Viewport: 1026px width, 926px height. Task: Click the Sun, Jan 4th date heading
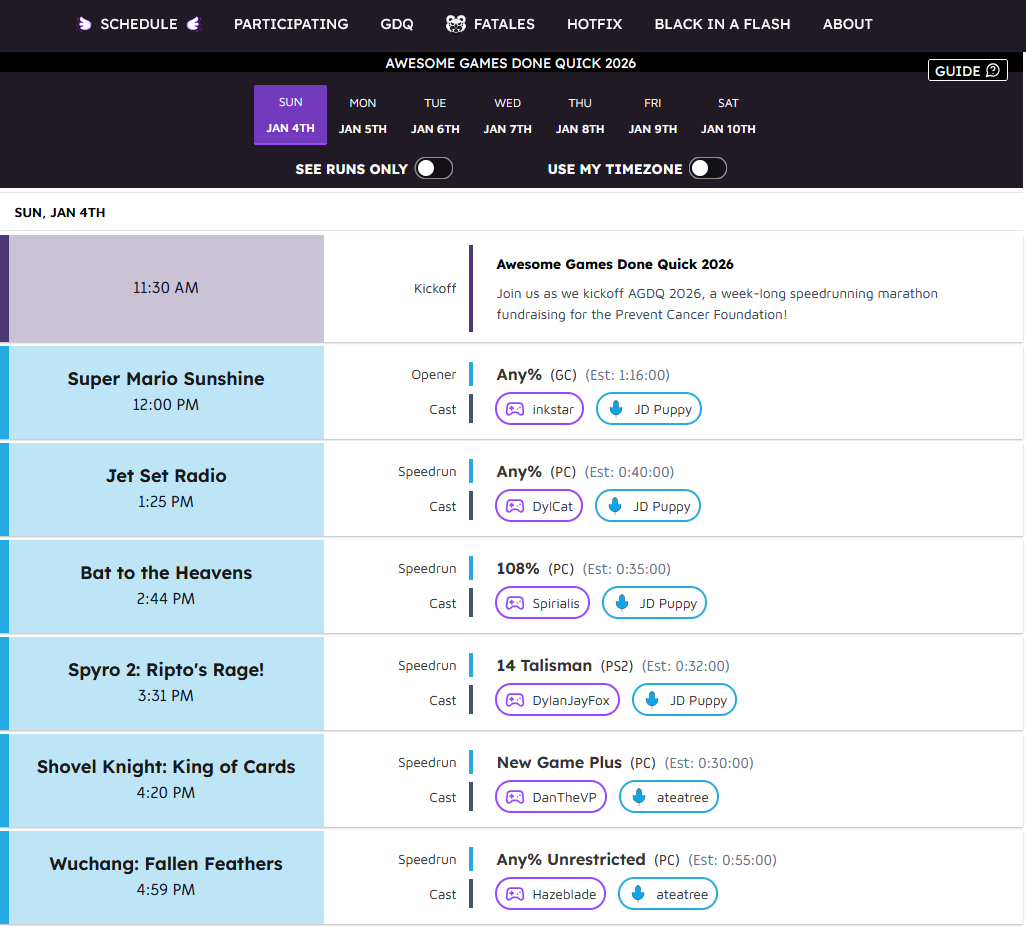(x=60, y=212)
